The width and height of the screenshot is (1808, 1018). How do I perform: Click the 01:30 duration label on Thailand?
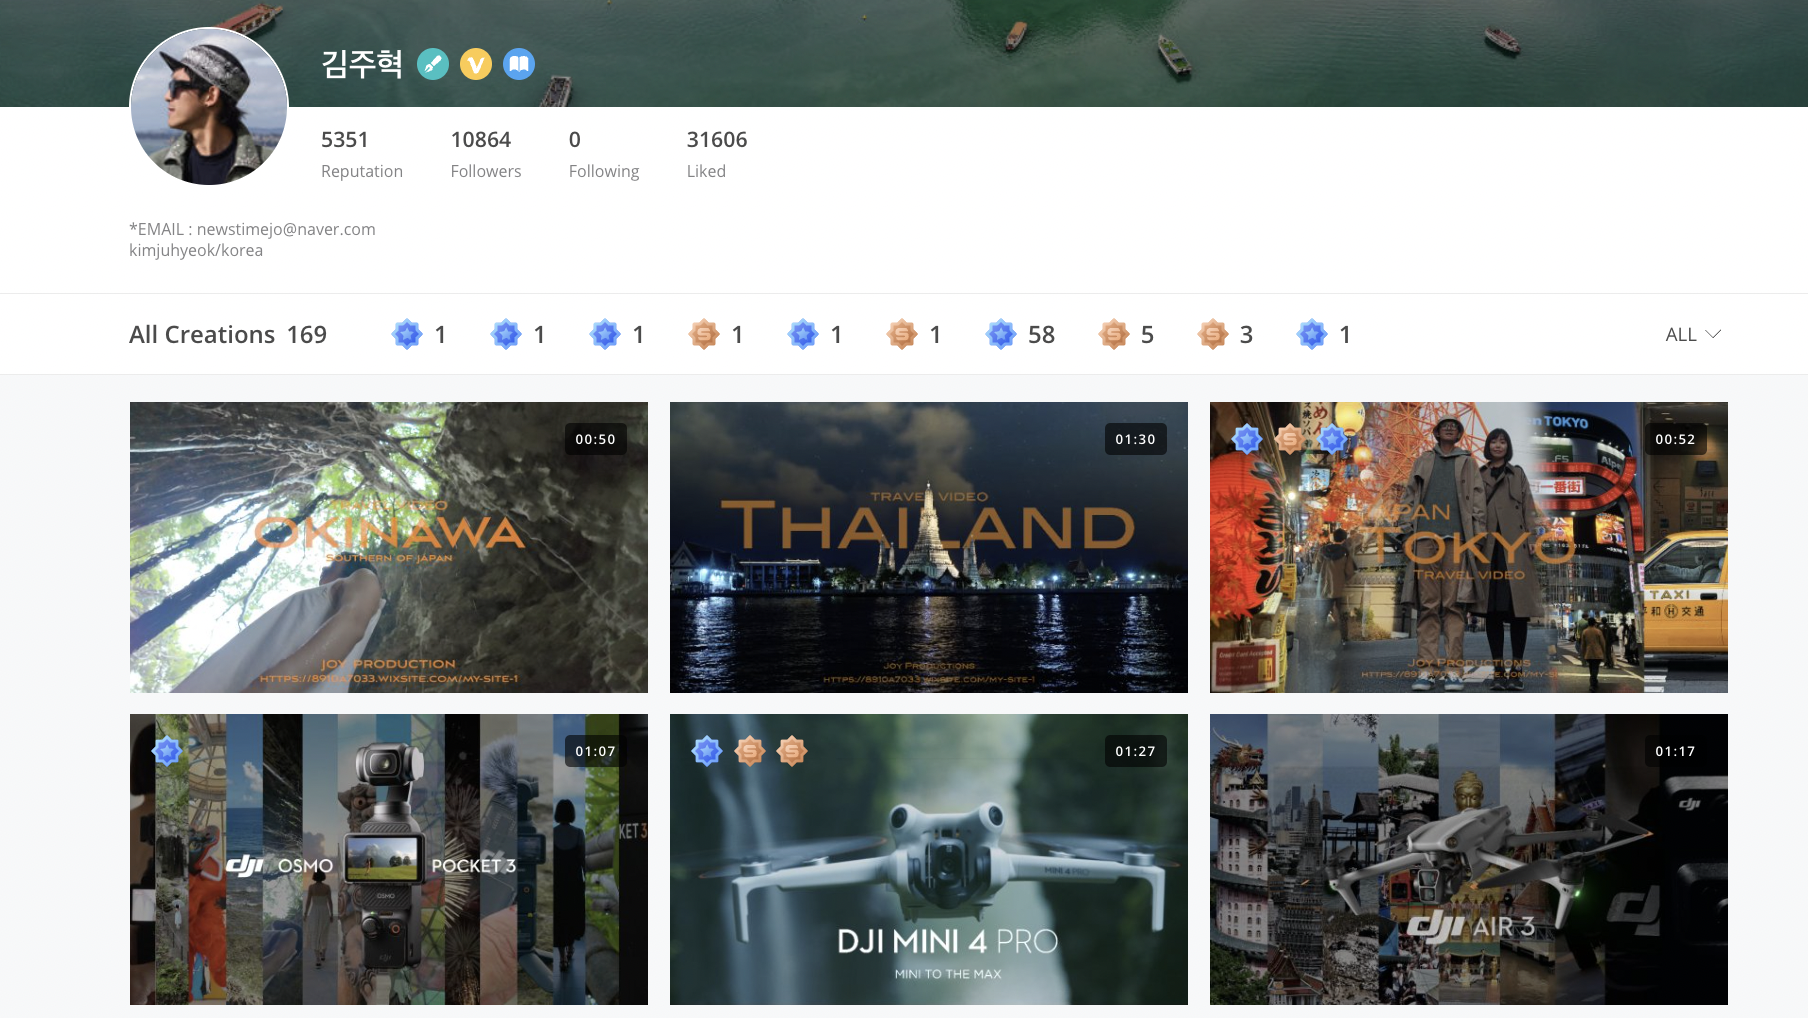1136,439
